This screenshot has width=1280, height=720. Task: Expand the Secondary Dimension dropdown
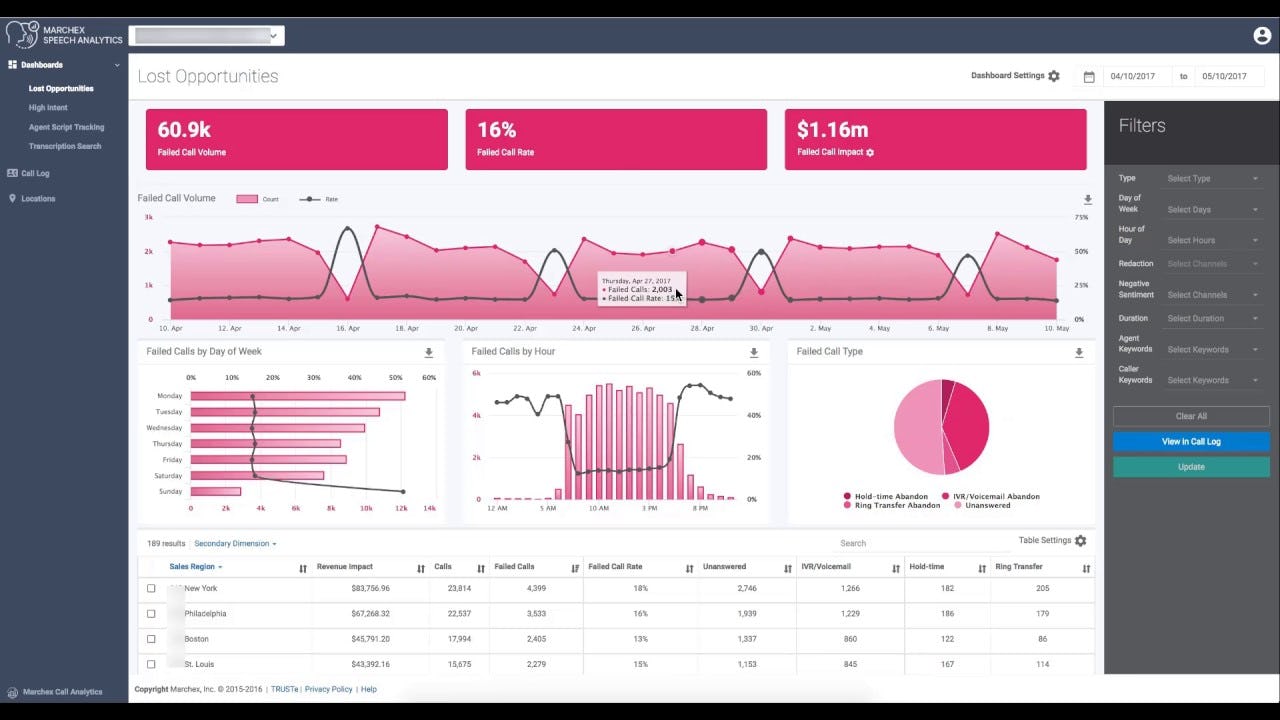[x=233, y=543]
